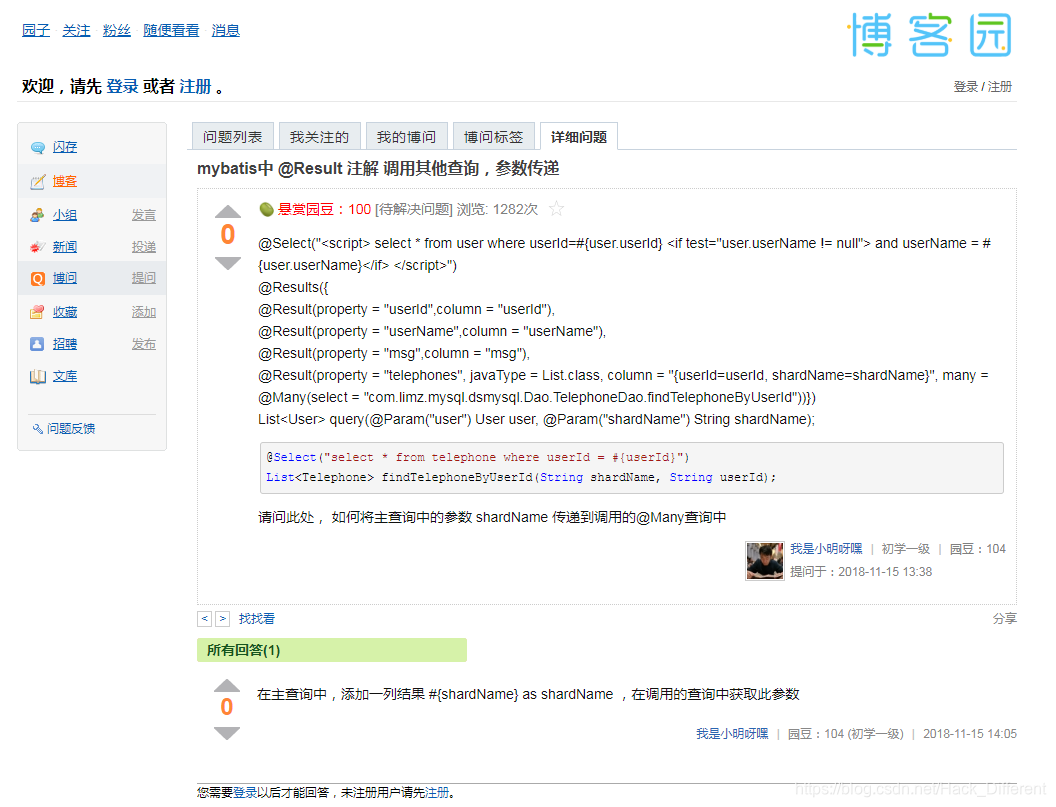Click the 博客园 logo
Viewport: 1056px width, 807px height.
(930, 35)
